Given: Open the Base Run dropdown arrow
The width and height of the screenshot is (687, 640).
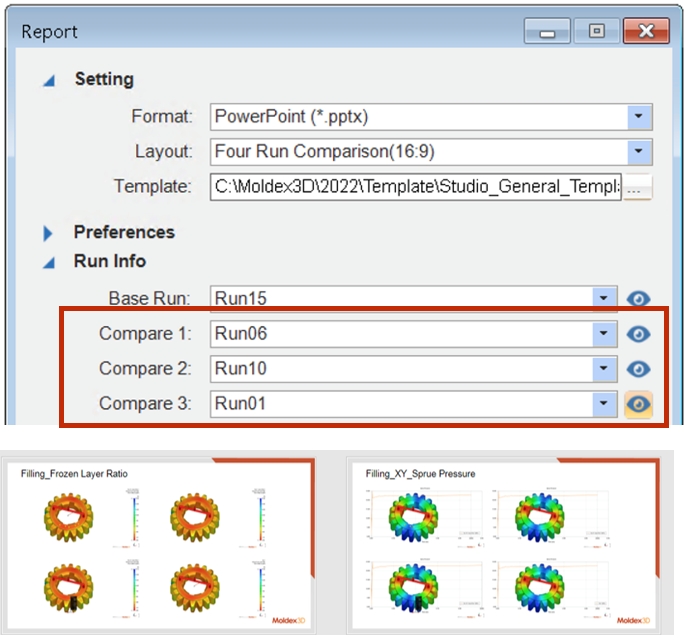Looking at the screenshot, I should [604, 298].
